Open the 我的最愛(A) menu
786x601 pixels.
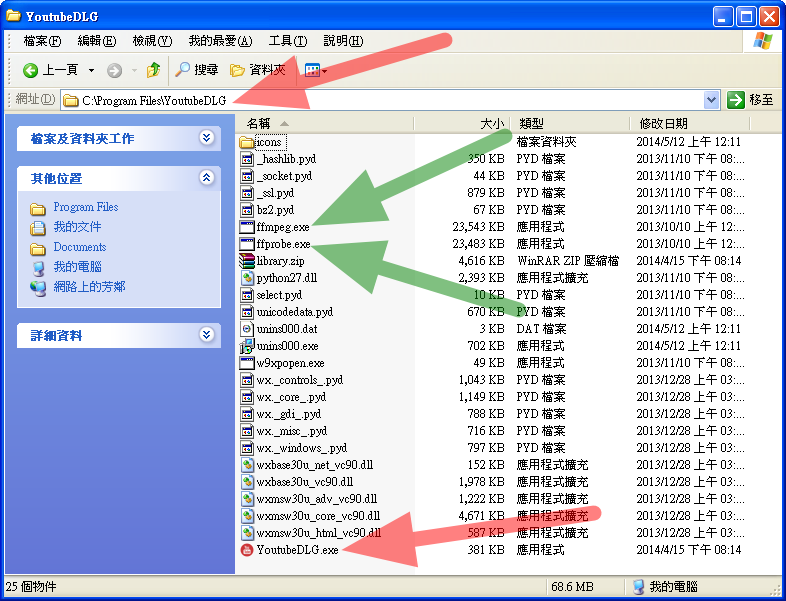click(220, 41)
